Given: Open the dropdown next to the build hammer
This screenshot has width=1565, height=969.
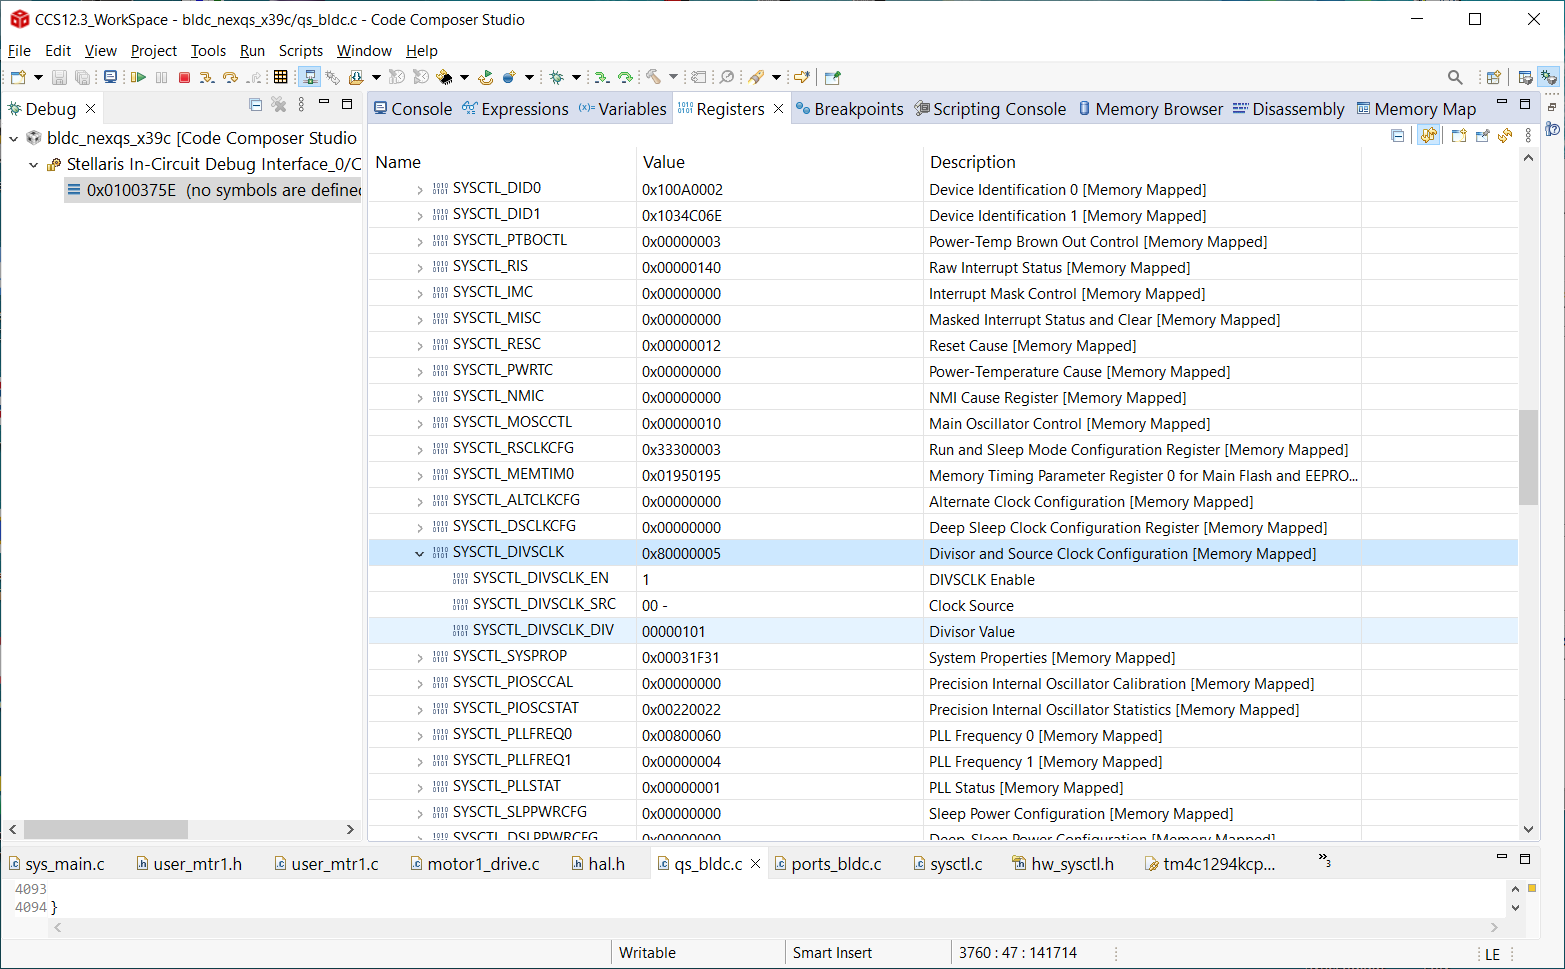Looking at the screenshot, I should click(673, 77).
